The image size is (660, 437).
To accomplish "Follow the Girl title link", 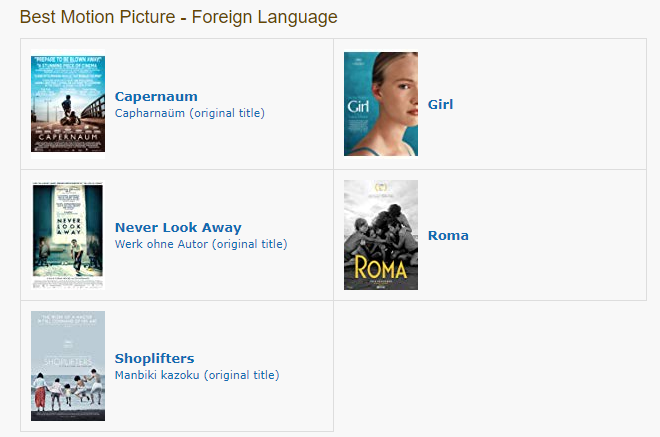I will click(x=440, y=104).
